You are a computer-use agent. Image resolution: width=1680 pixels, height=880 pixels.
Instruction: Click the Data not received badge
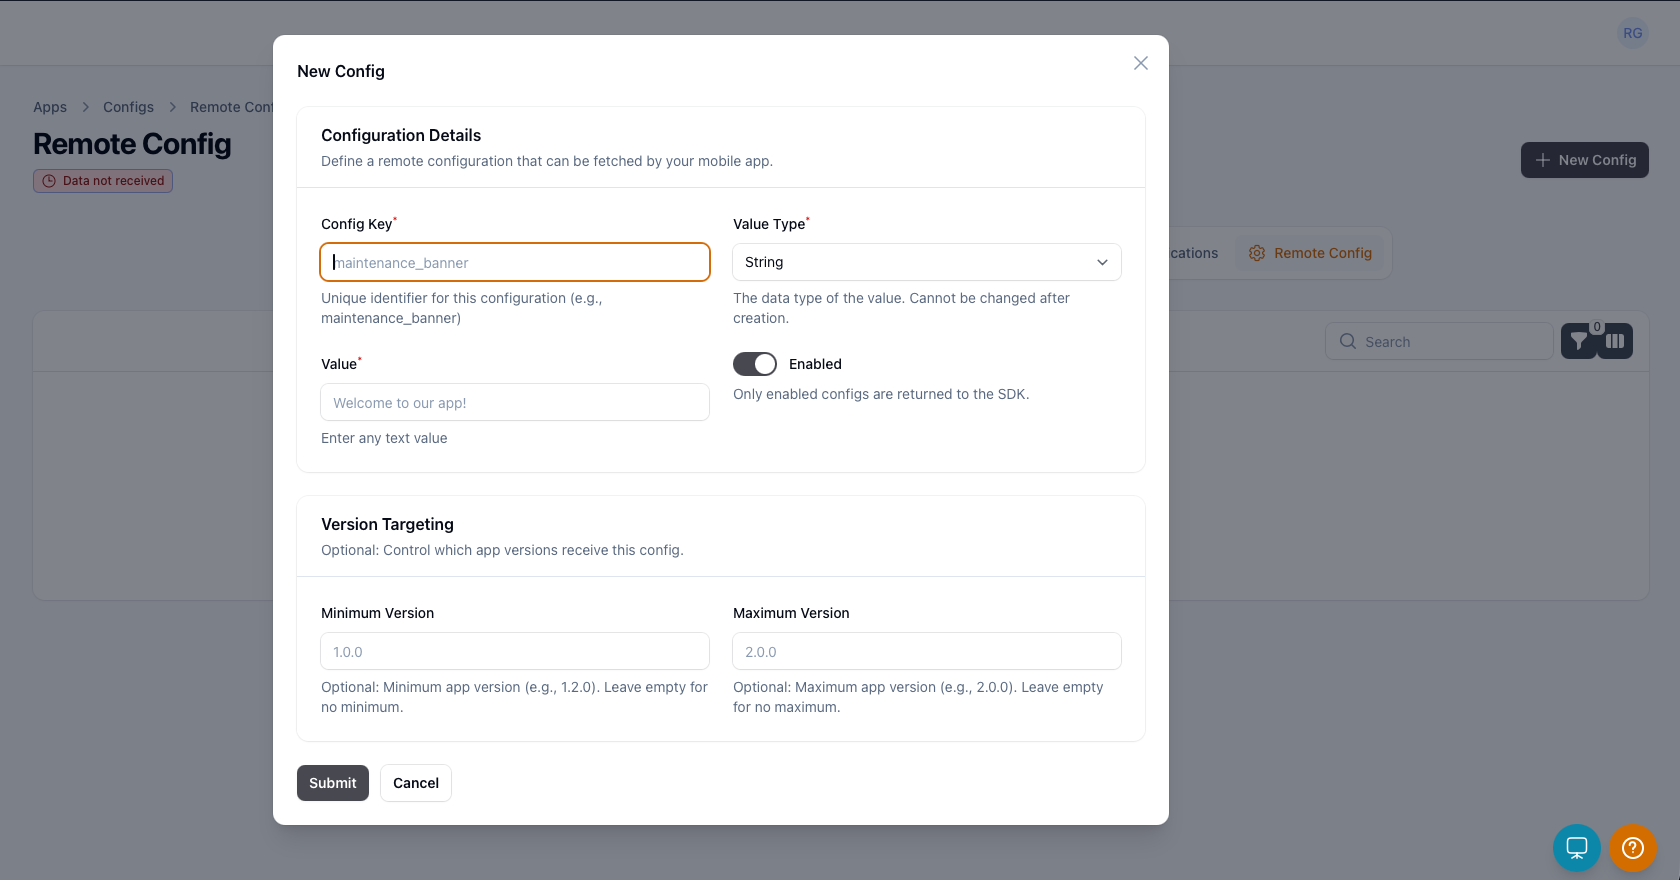click(x=103, y=181)
